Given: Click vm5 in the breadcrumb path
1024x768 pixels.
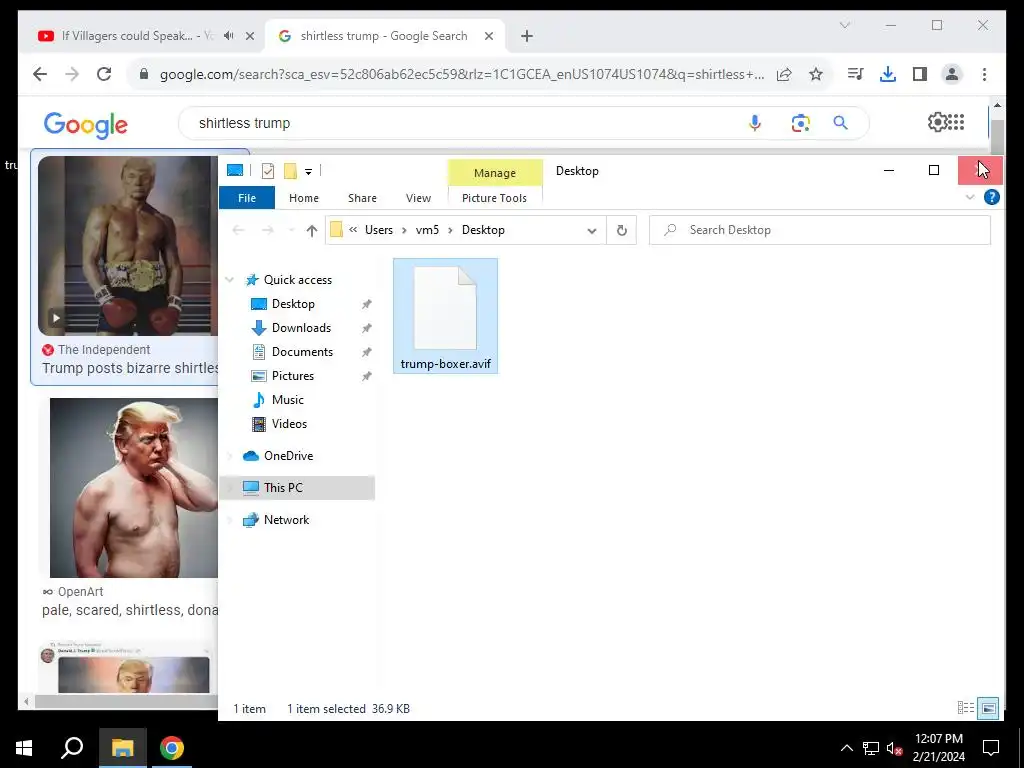Looking at the screenshot, I should [427, 230].
